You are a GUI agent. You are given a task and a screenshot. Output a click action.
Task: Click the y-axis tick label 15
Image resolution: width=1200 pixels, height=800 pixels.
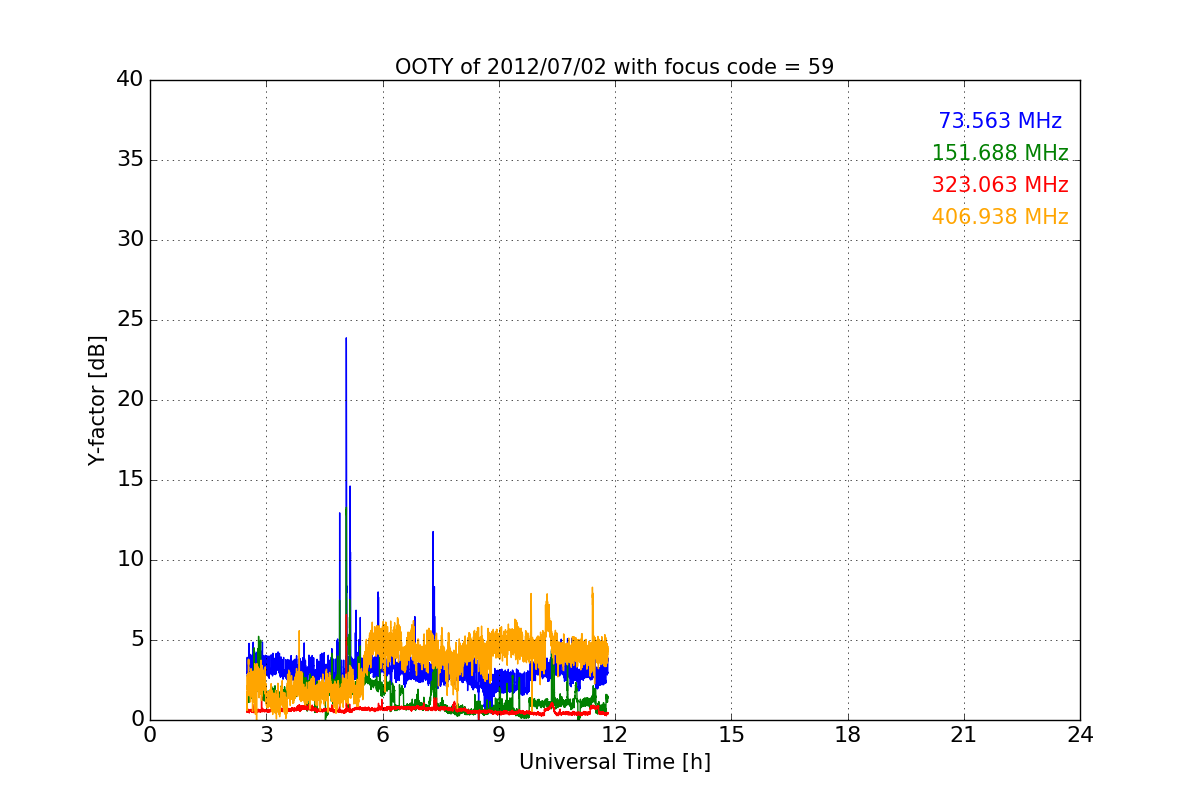130,480
